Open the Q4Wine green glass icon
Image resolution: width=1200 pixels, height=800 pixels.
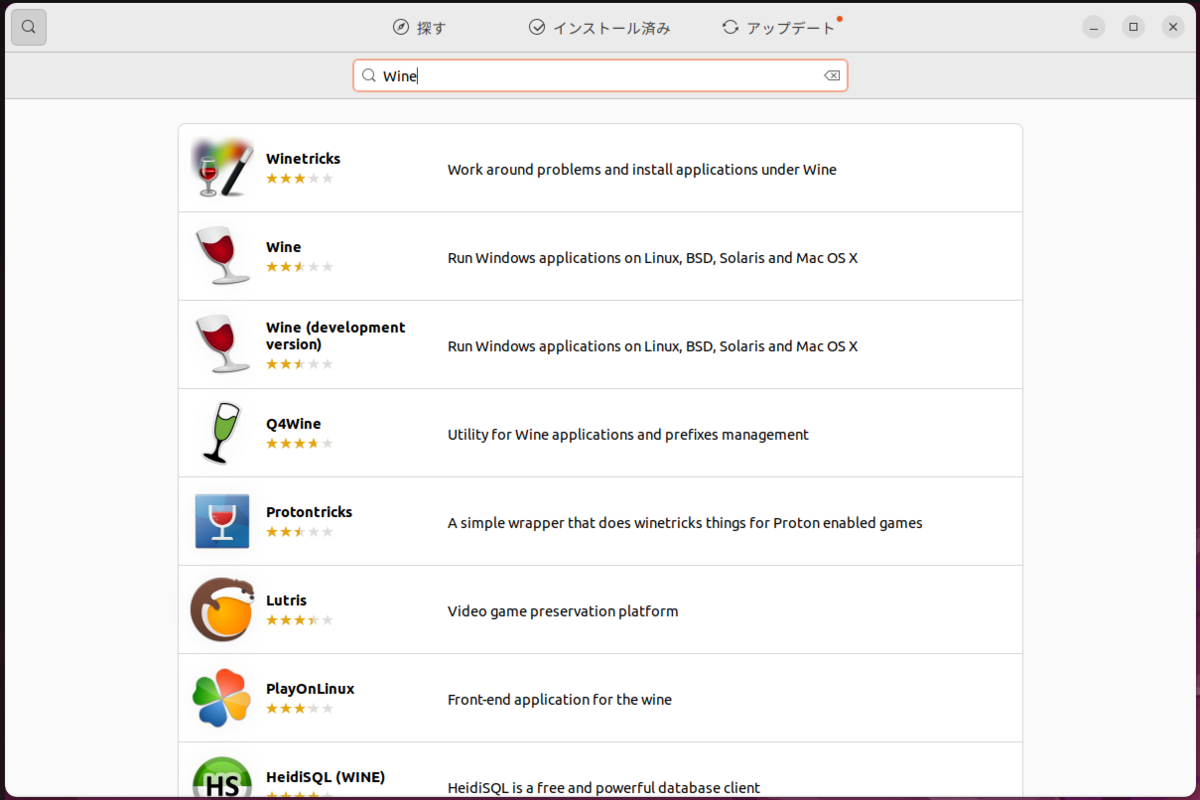[x=221, y=433]
